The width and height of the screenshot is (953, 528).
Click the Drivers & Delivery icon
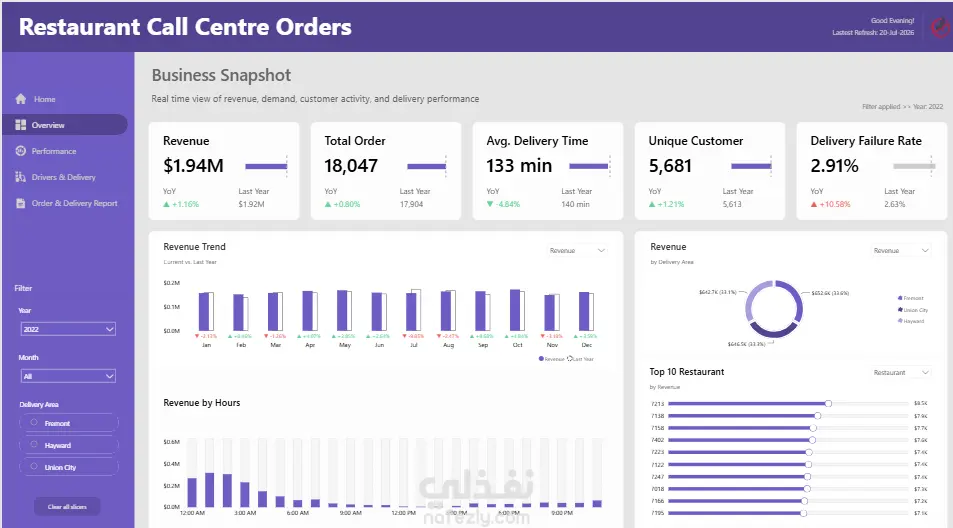pyautogui.click(x=21, y=177)
